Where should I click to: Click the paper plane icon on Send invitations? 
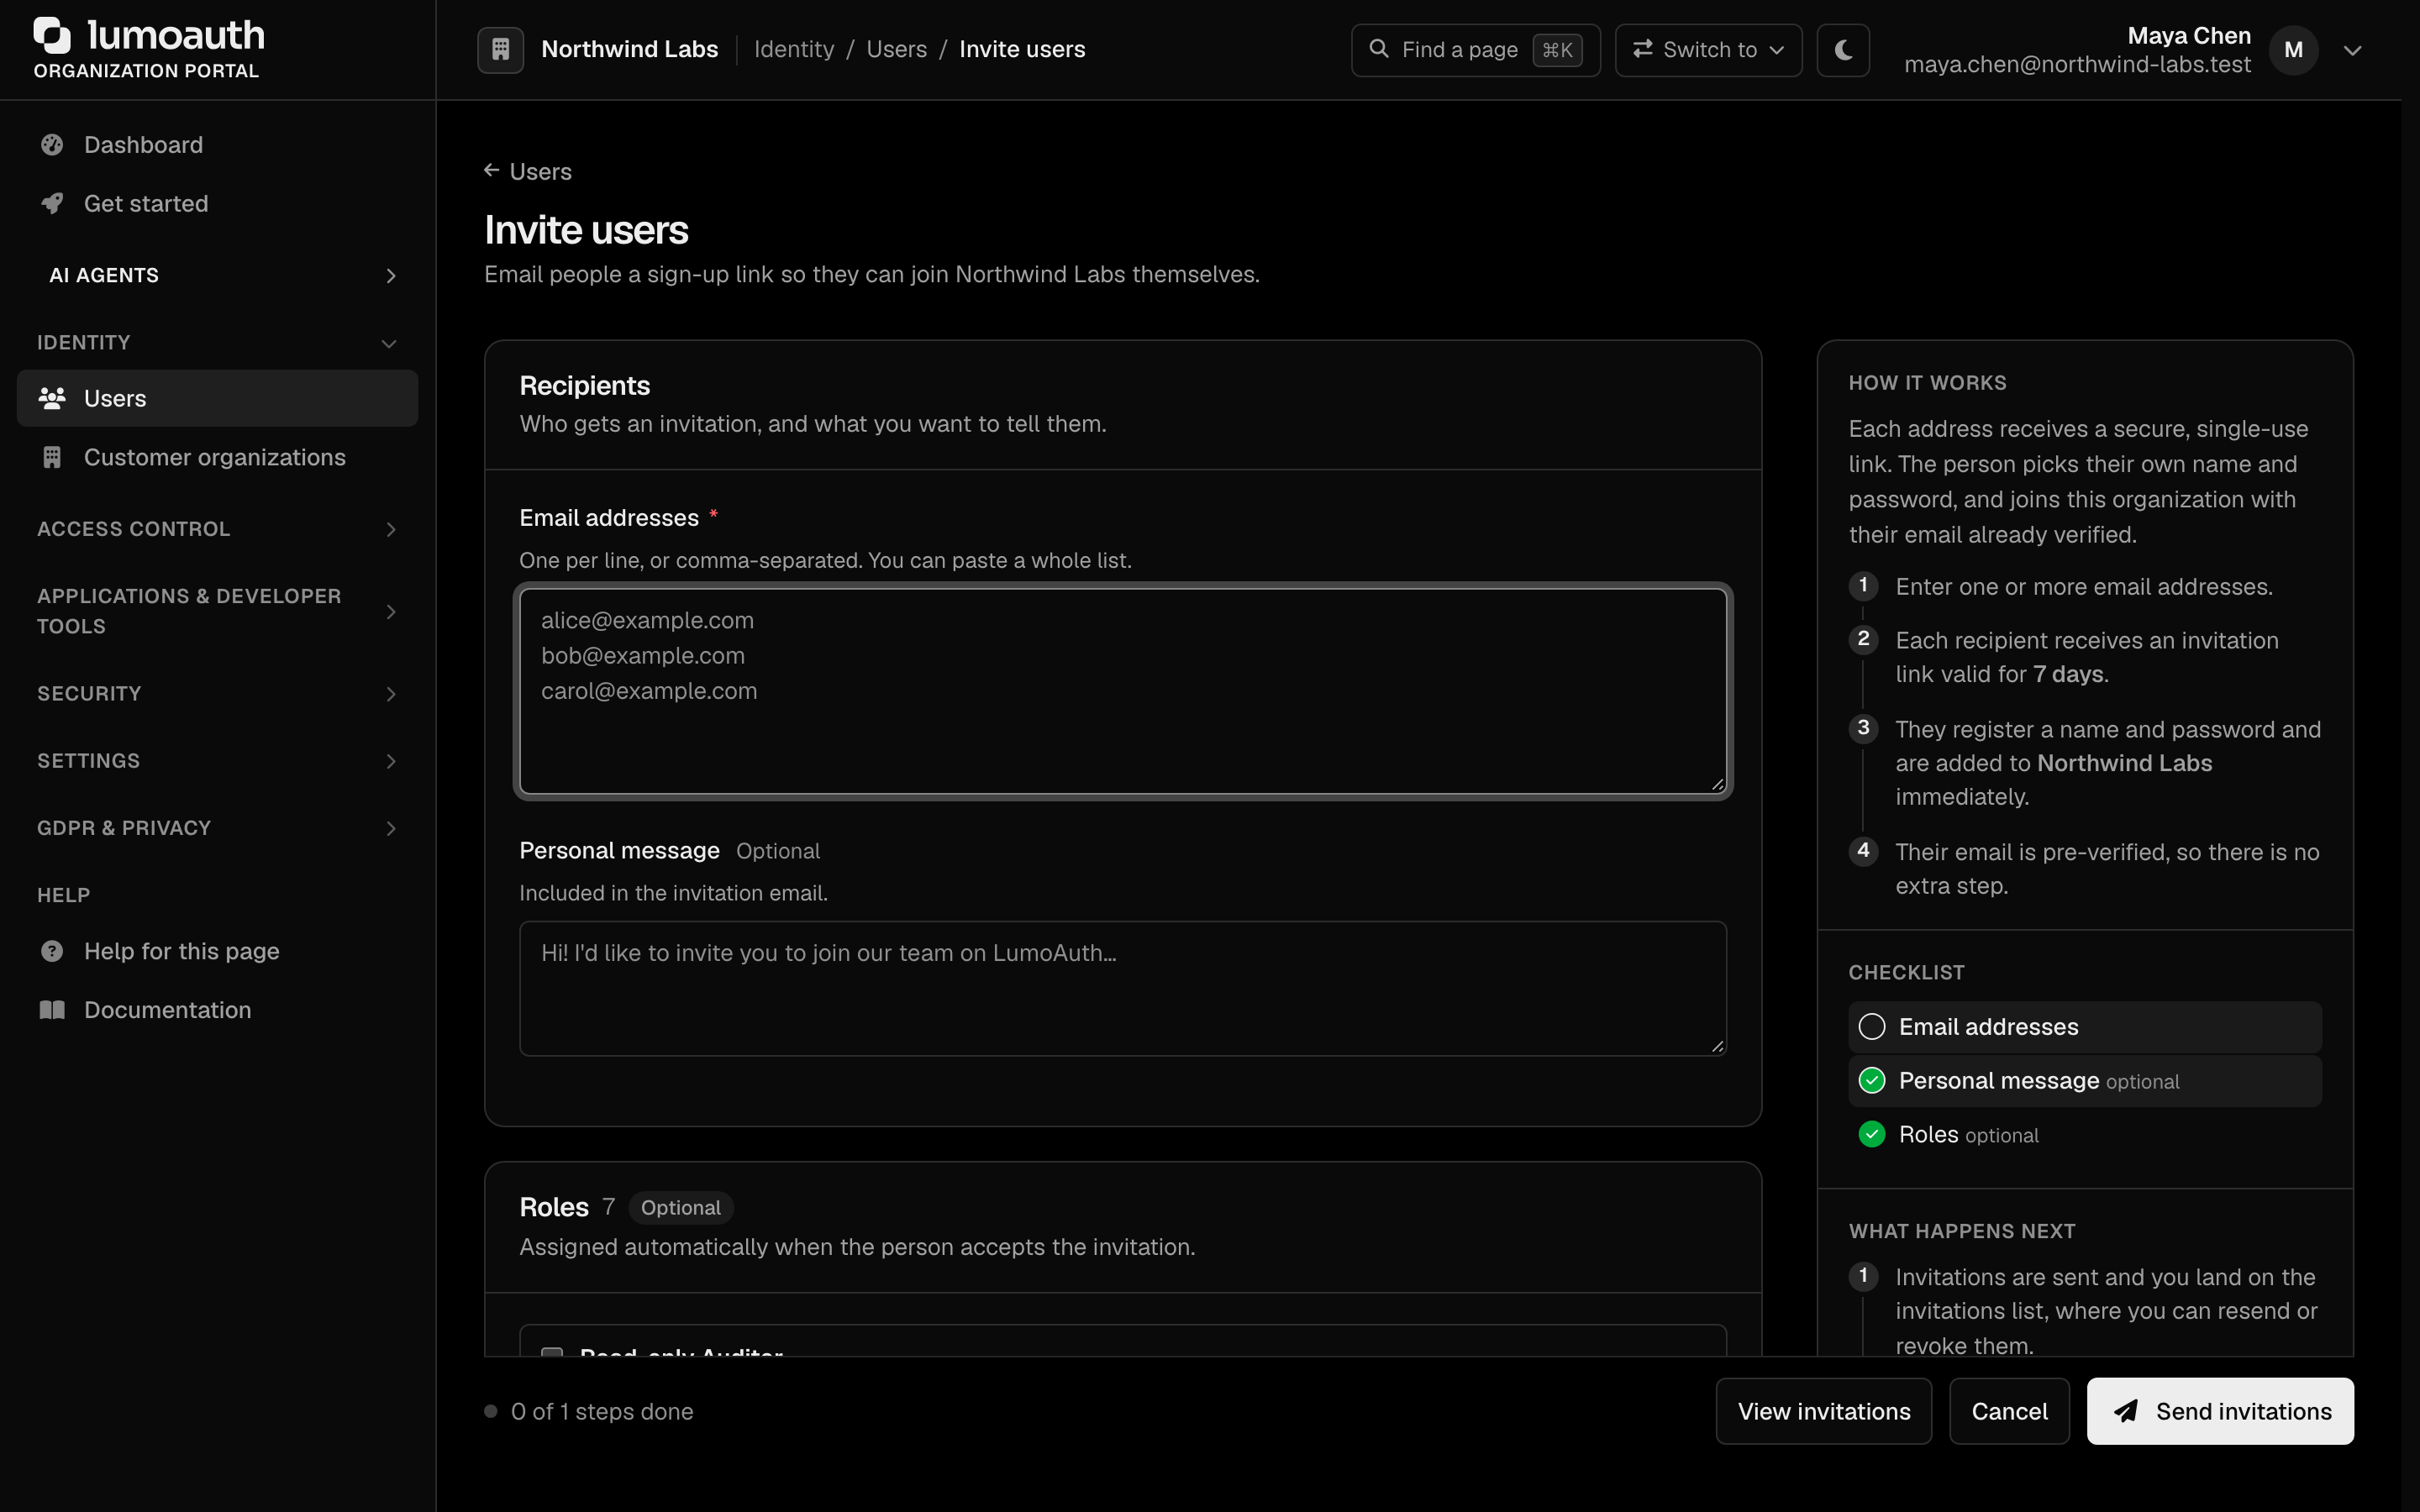click(x=2126, y=1411)
